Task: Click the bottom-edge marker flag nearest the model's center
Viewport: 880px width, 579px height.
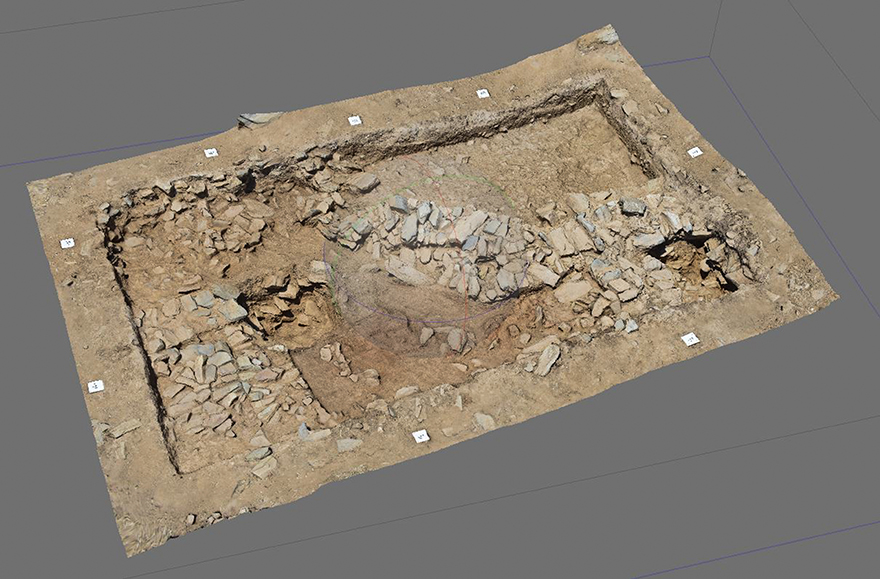Action: point(420,436)
